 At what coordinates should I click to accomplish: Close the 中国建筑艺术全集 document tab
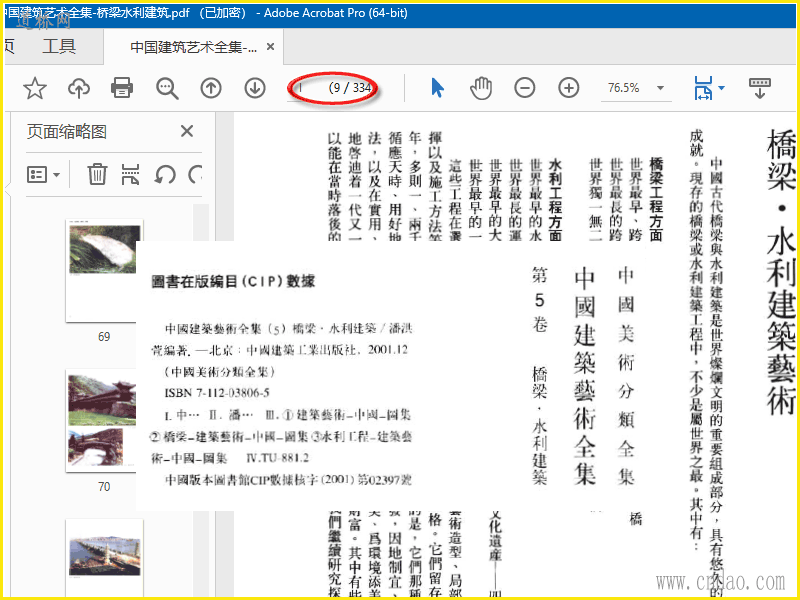click(270, 47)
